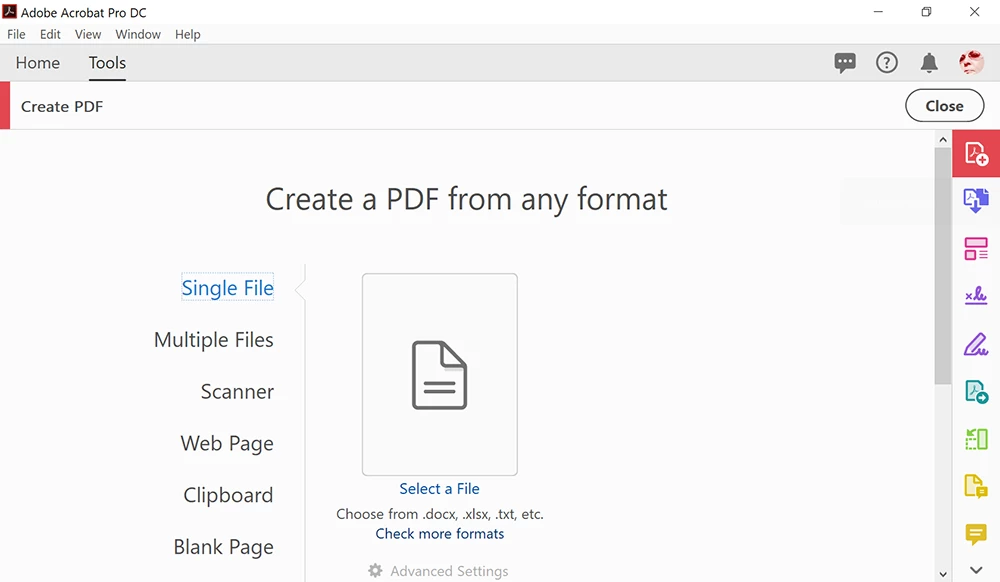1000x582 pixels.
Task: Minimize the Acrobat window
Action: coord(878,11)
